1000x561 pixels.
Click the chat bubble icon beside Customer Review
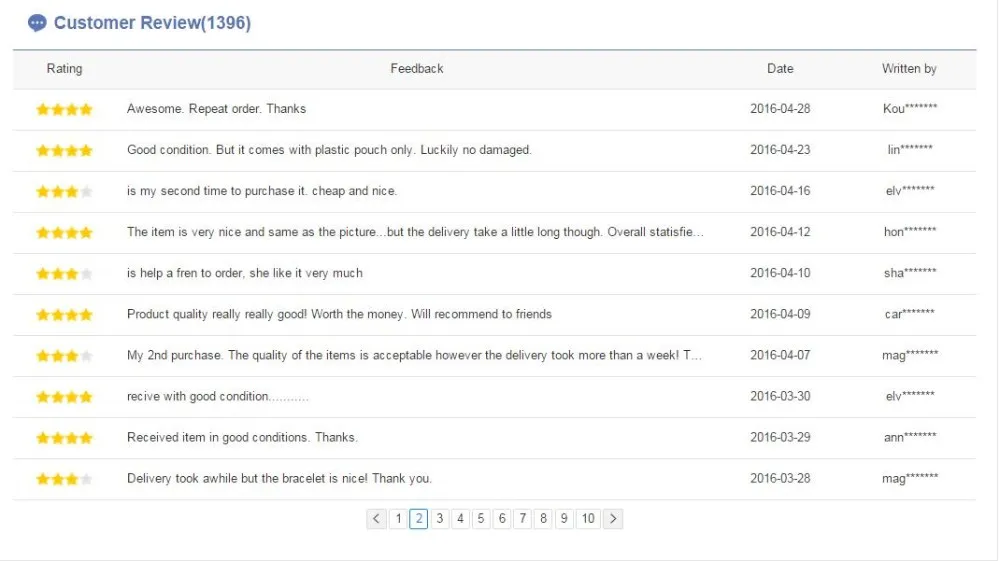[x=37, y=24]
